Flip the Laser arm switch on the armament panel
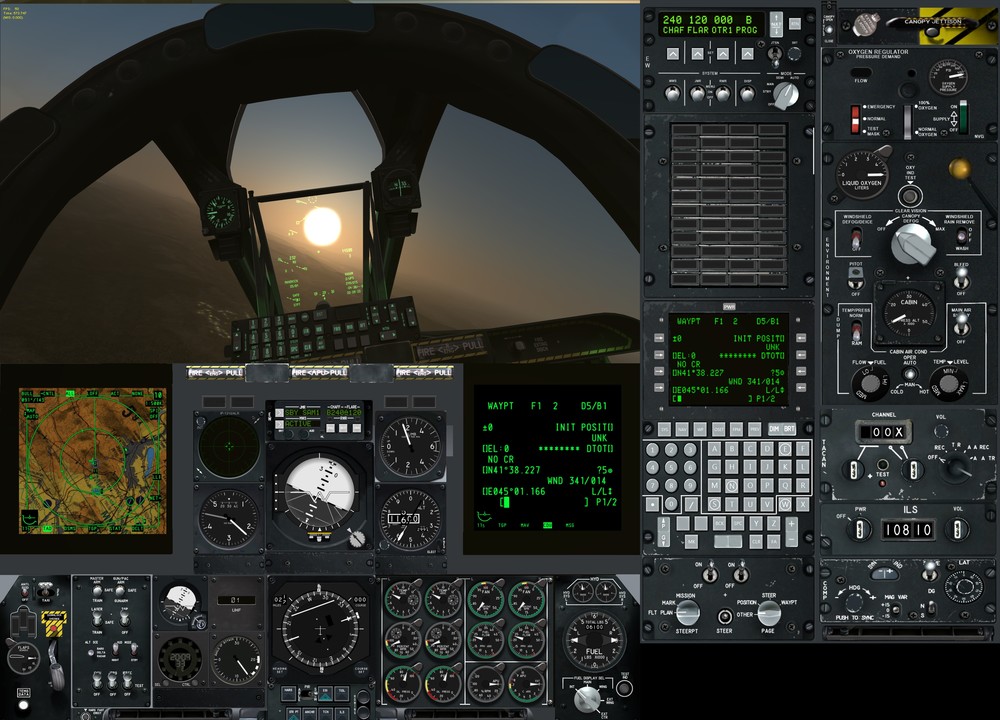 coord(97,619)
